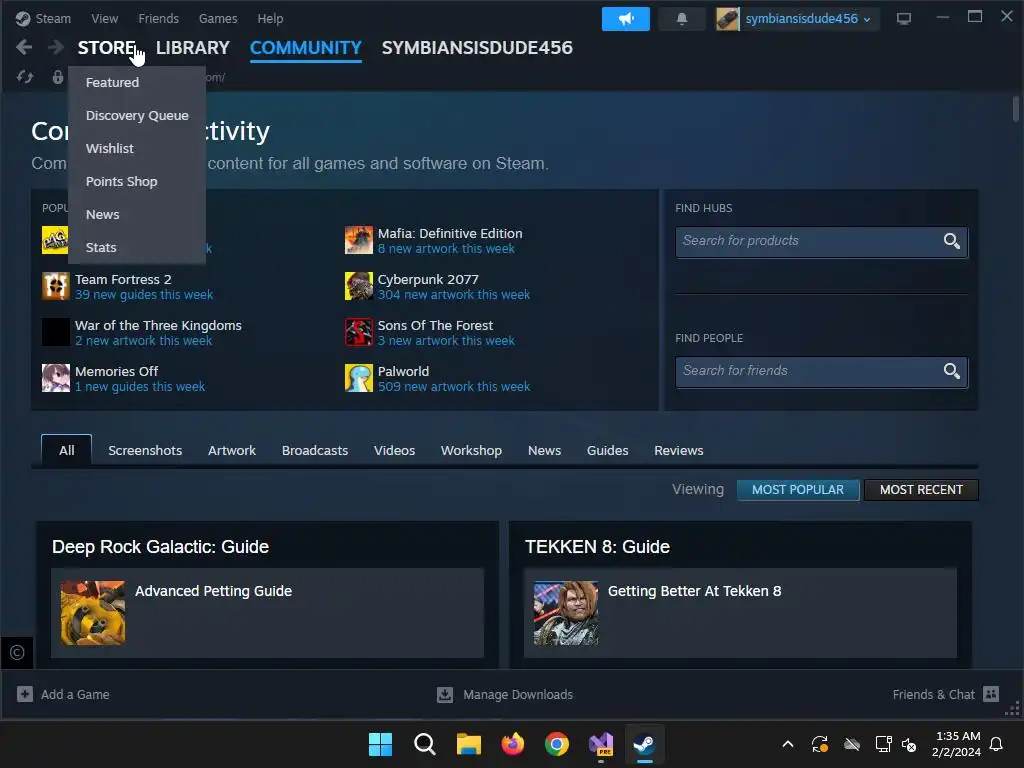
Task: Click the symbiansisdude456 avatar image
Action: coord(728,19)
